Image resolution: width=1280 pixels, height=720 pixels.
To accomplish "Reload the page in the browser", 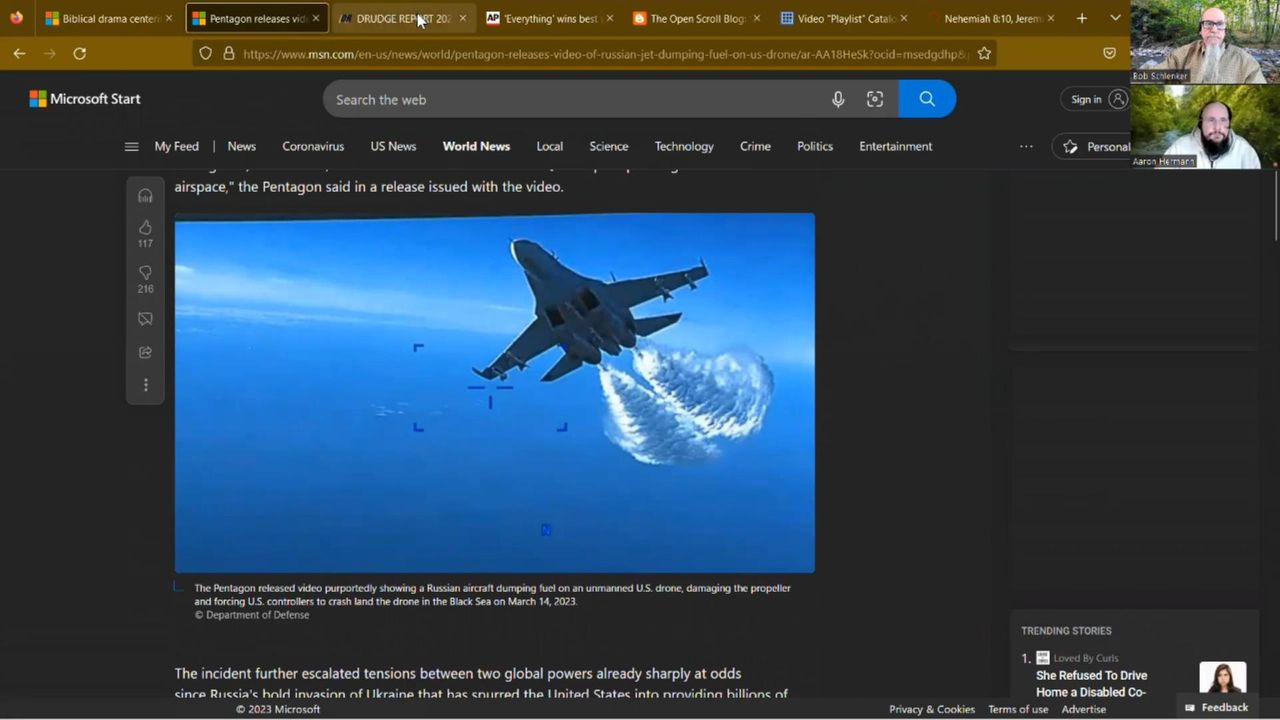I will (80, 53).
